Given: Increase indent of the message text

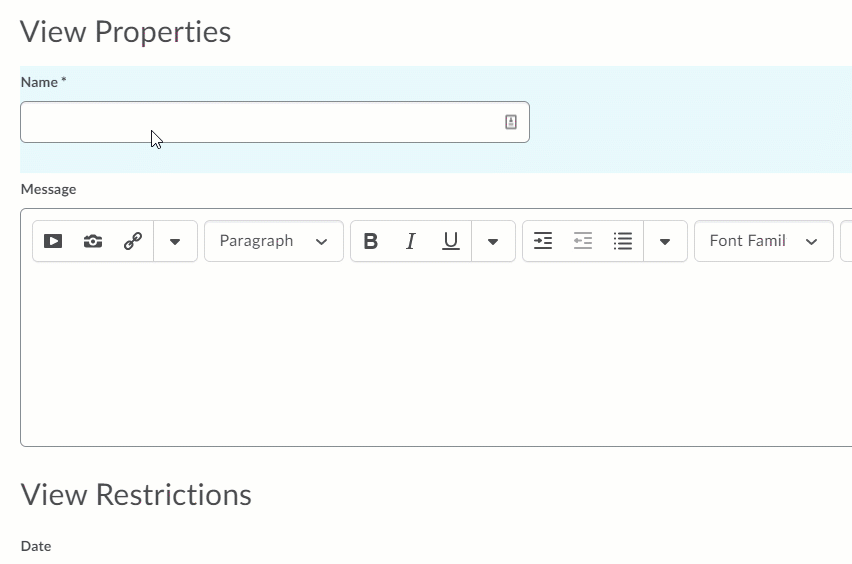Looking at the screenshot, I should pos(543,241).
